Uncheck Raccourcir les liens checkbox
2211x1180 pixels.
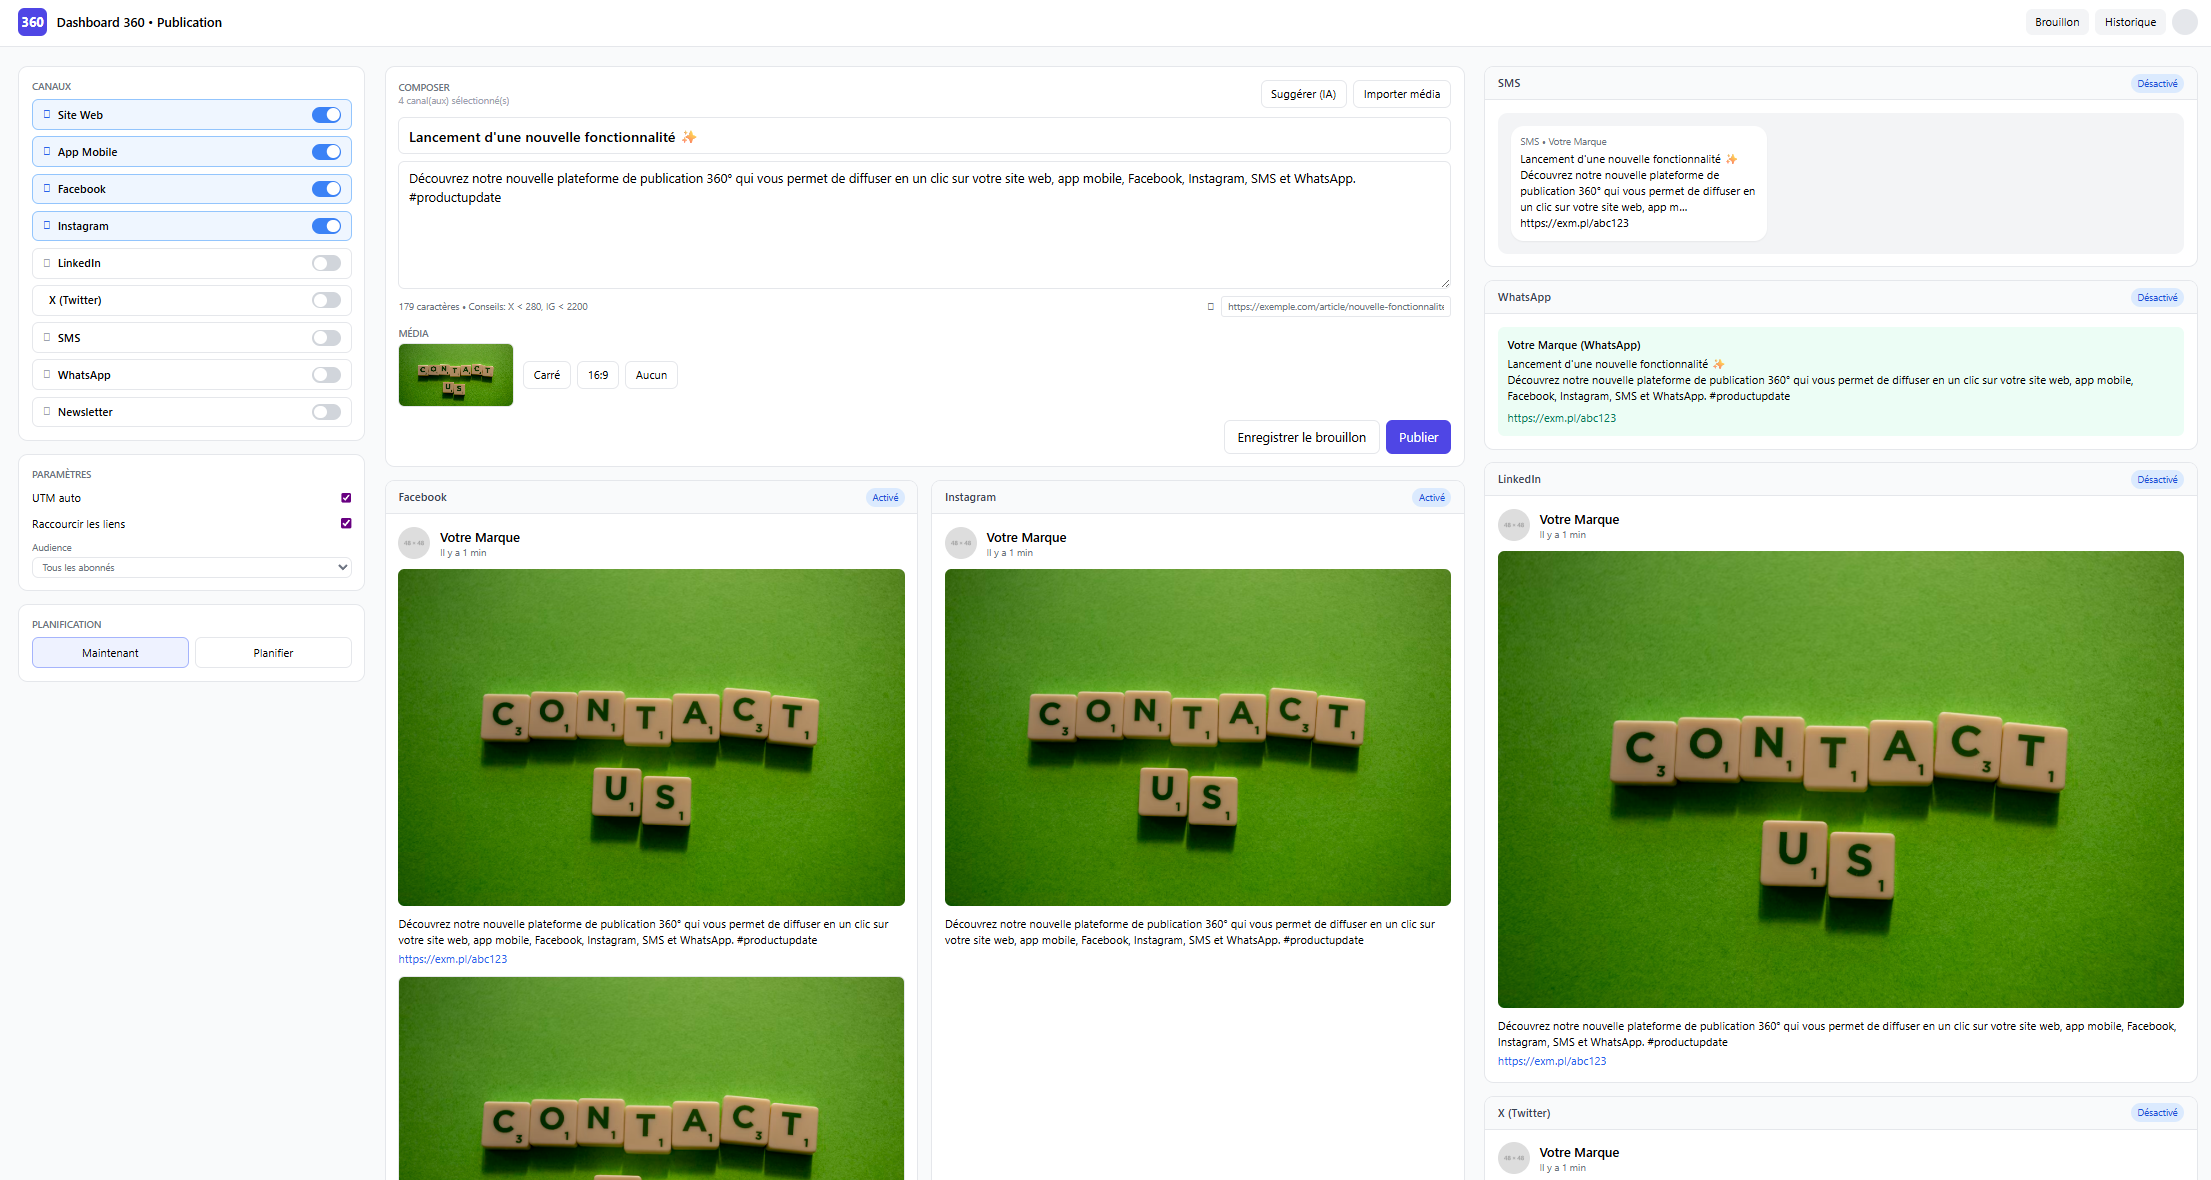pos(346,524)
